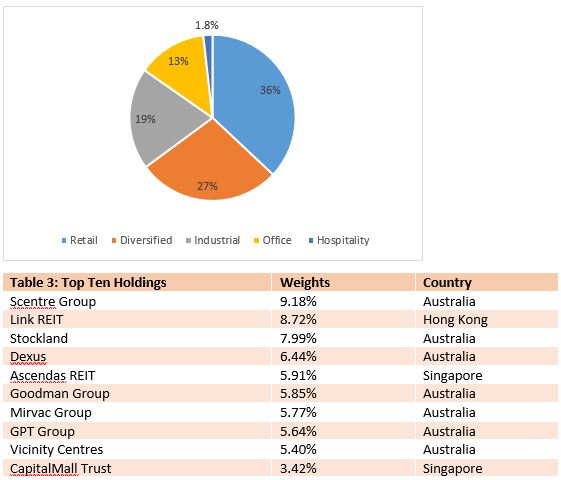
Task: Click the 5.91% weight value
Action: pos(298,376)
